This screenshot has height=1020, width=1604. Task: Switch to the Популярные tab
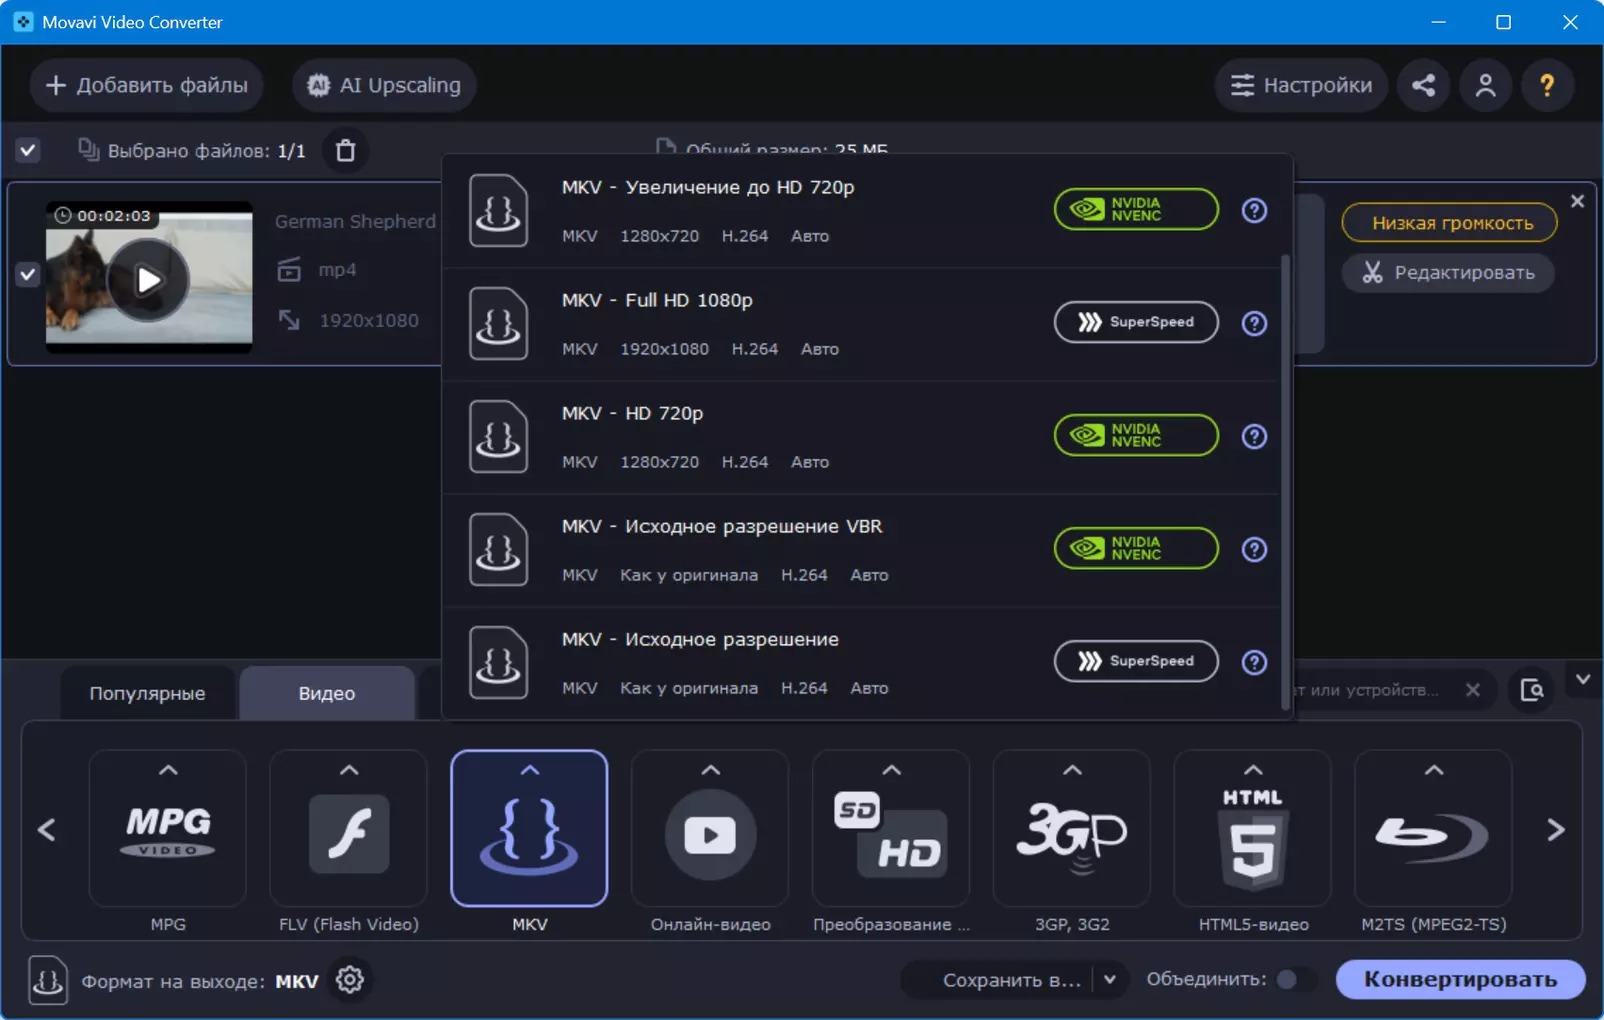click(147, 693)
